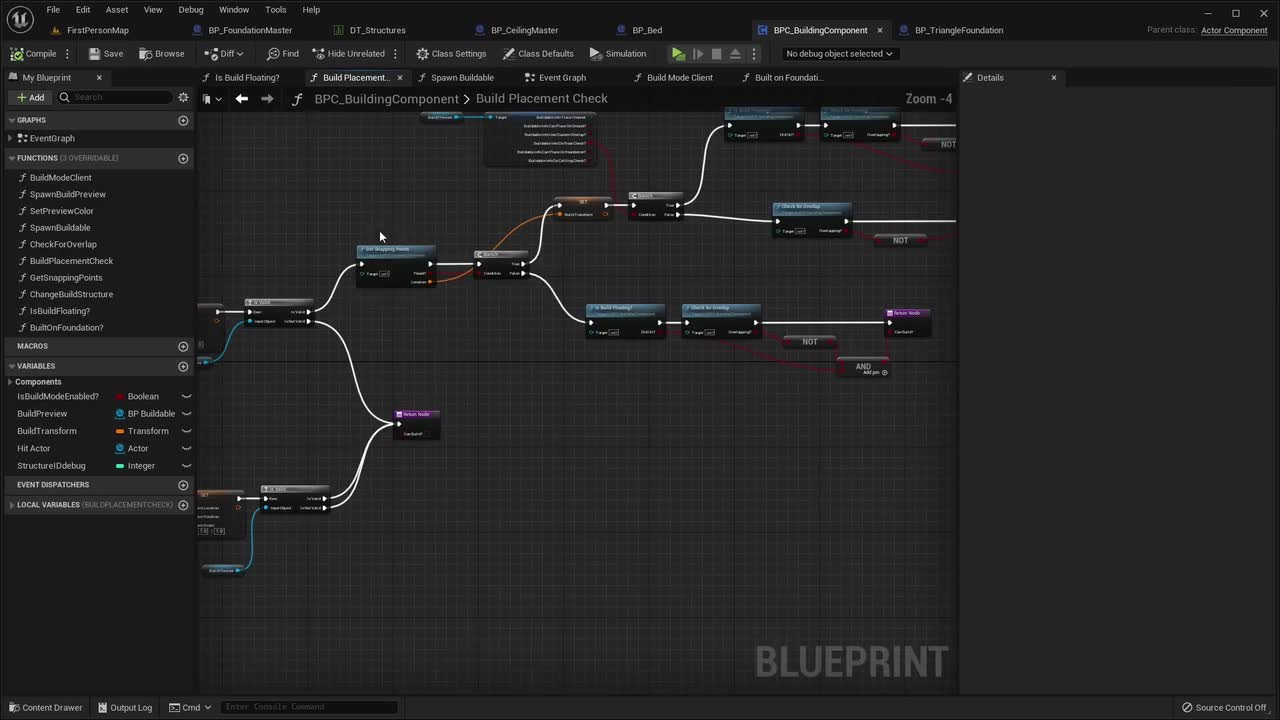Open the Diff dropdown

(x=224, y=54)
